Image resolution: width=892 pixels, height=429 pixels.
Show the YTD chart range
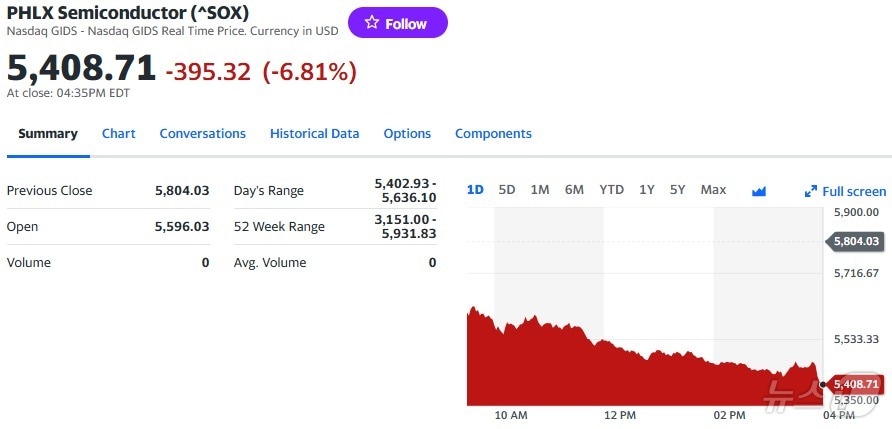point(611,190)
